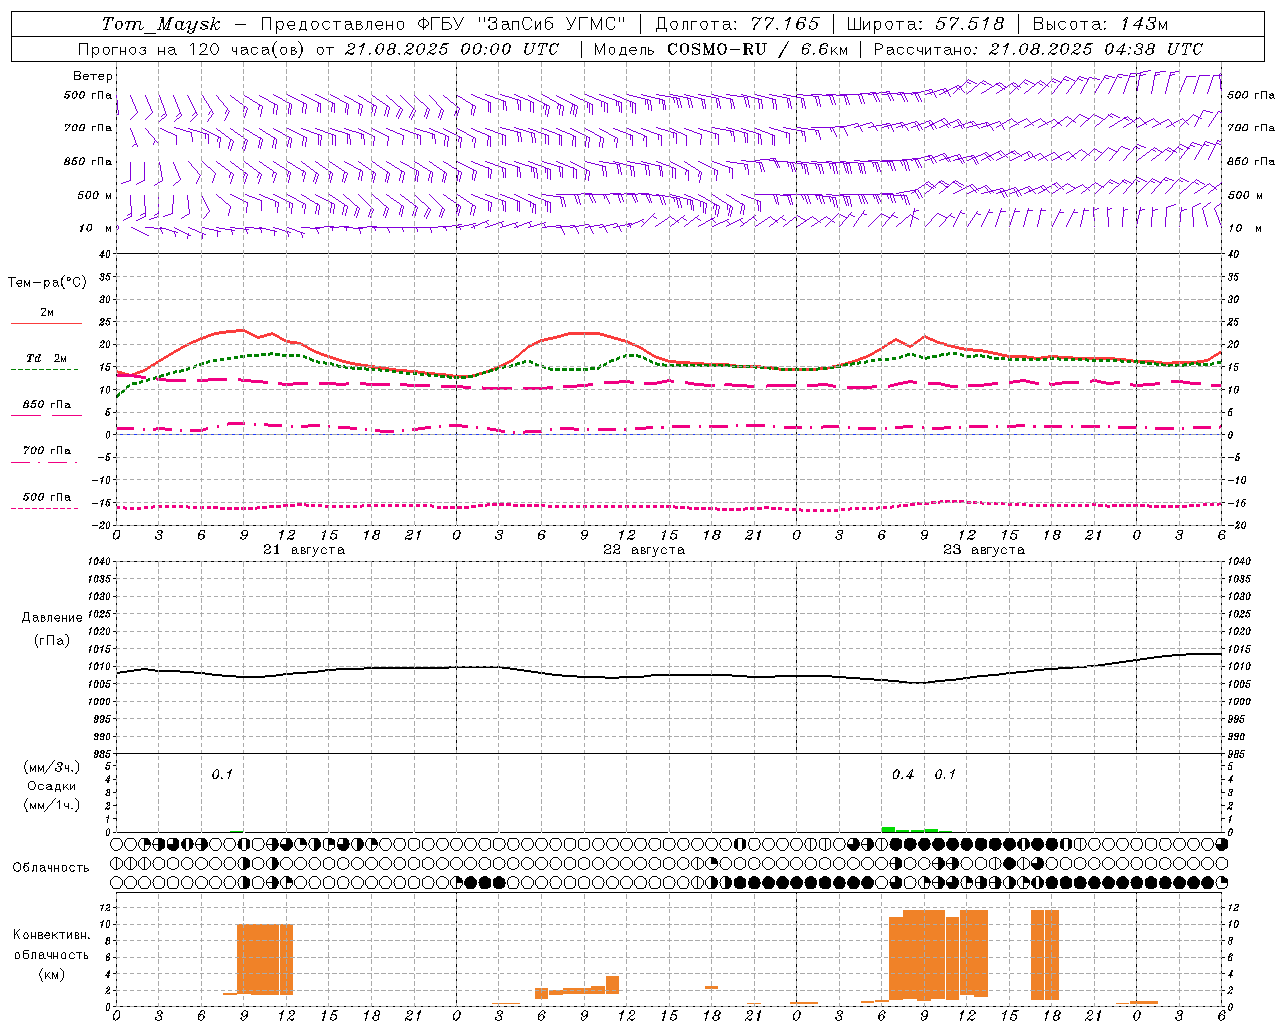Click the green precipitation bar under 0.4
The image size is (1280, 1024).
888,829
